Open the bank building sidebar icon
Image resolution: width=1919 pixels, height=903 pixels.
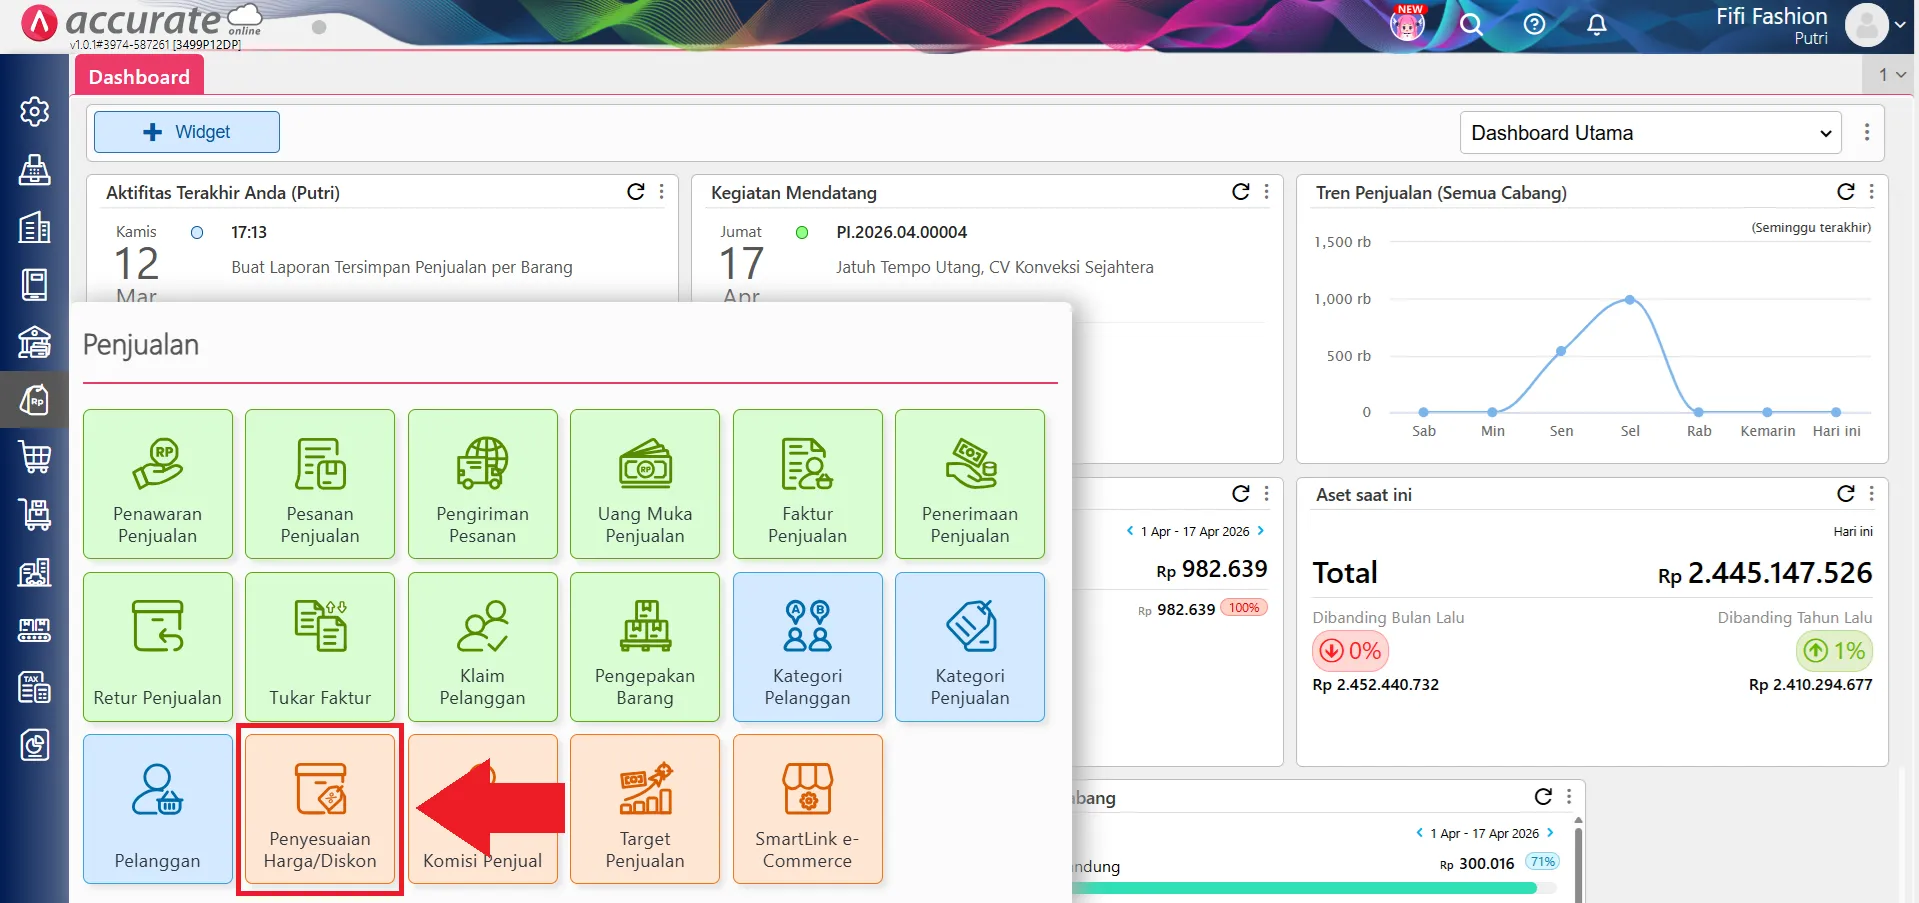point(34,343)
